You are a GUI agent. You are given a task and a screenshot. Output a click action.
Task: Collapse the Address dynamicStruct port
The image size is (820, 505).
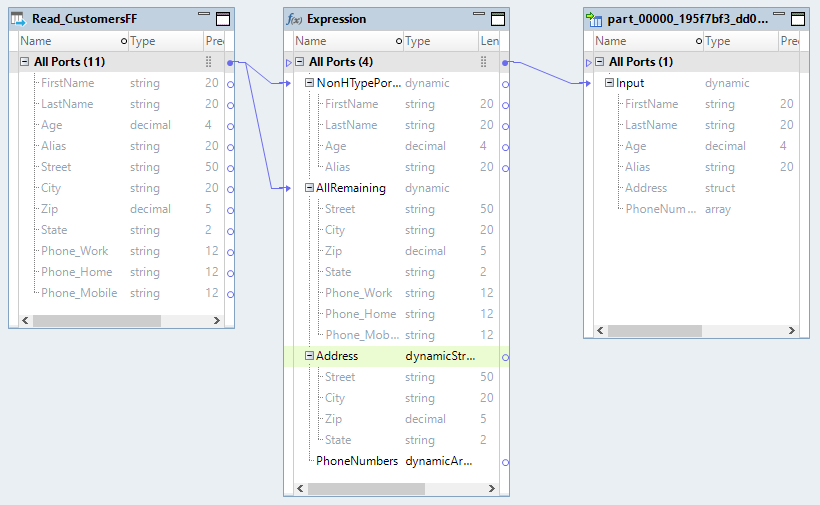tap(309, 356)
